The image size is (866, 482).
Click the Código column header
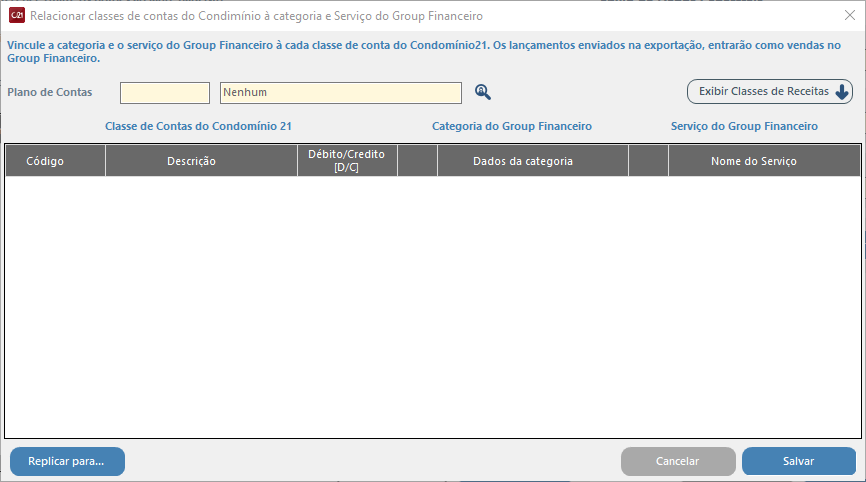55,161
